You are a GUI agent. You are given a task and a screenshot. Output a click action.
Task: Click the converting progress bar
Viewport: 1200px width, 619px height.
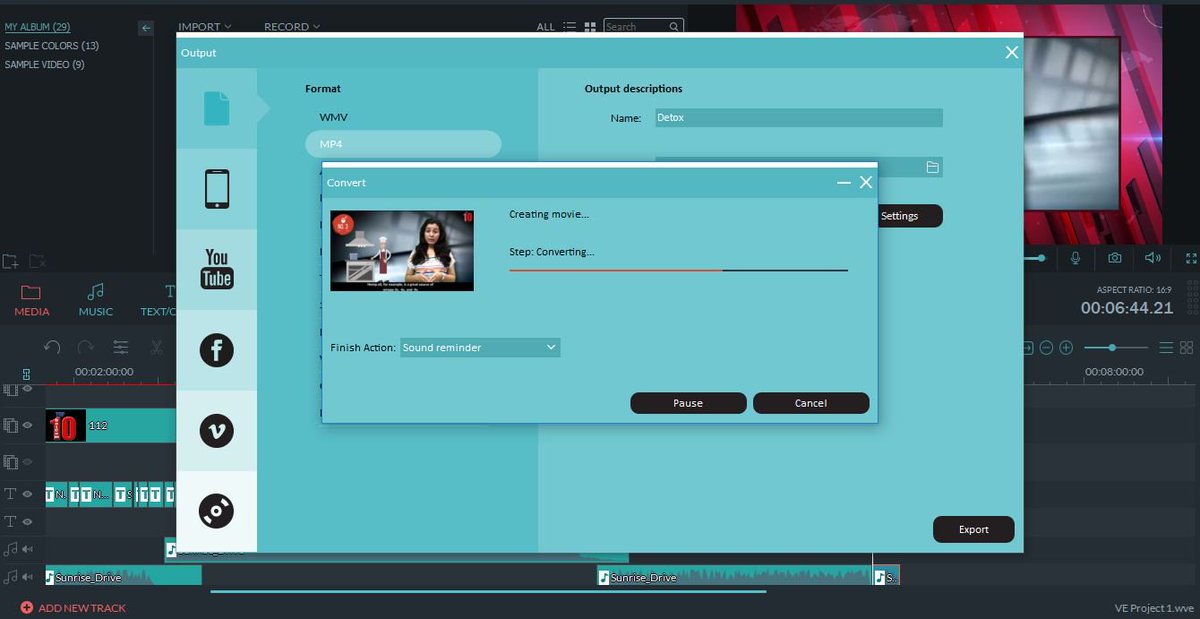point(679,270)
